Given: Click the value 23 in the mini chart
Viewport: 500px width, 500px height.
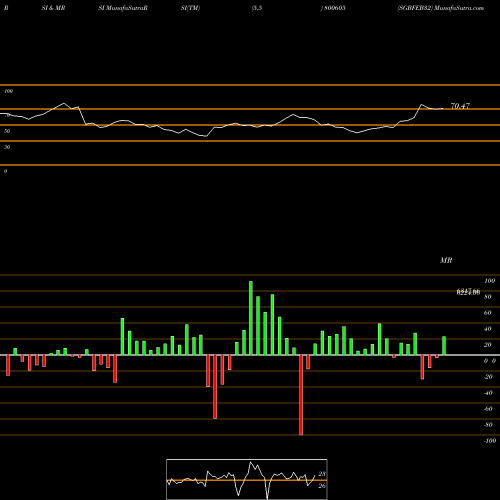Looking at the screenshot, I should [322, 474].
